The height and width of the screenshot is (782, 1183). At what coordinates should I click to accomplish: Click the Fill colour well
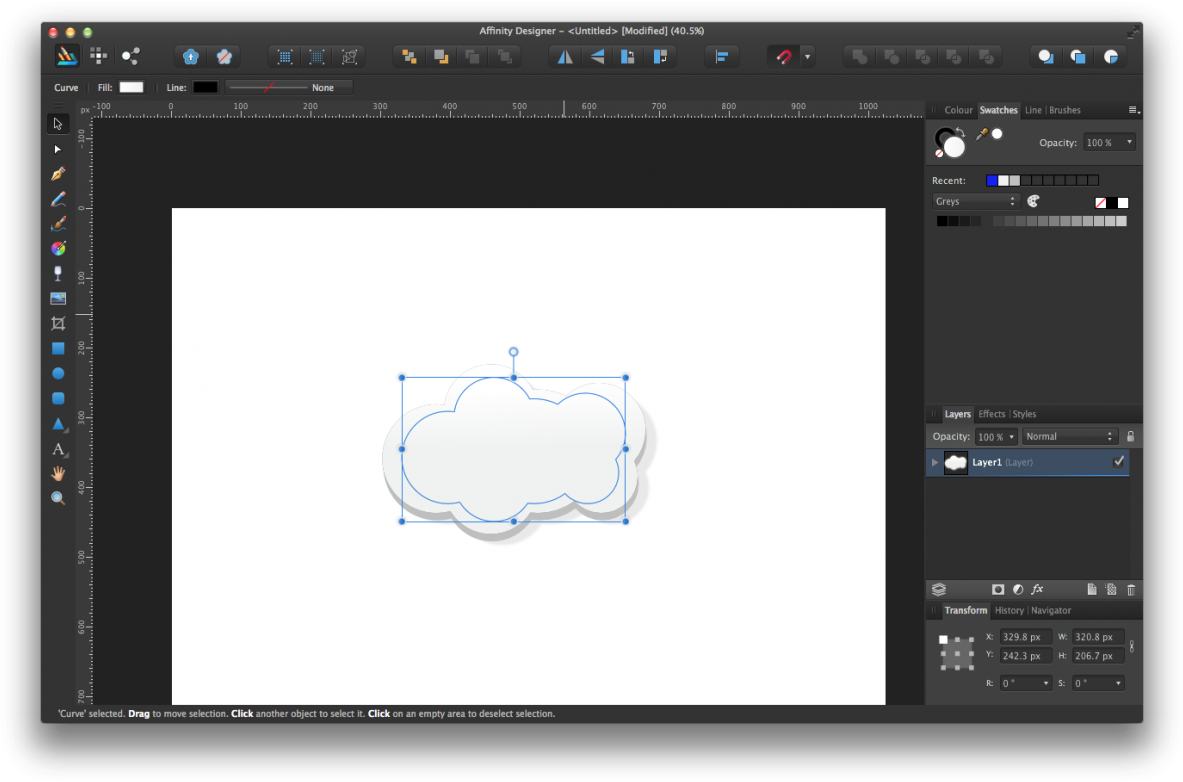coord(130,87)
